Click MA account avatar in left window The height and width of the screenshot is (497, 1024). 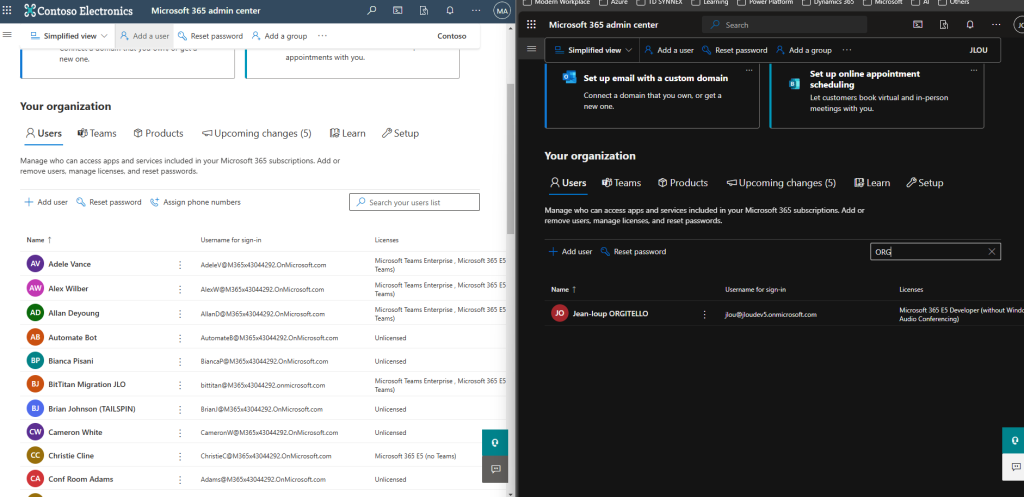[x=502, y=10]
